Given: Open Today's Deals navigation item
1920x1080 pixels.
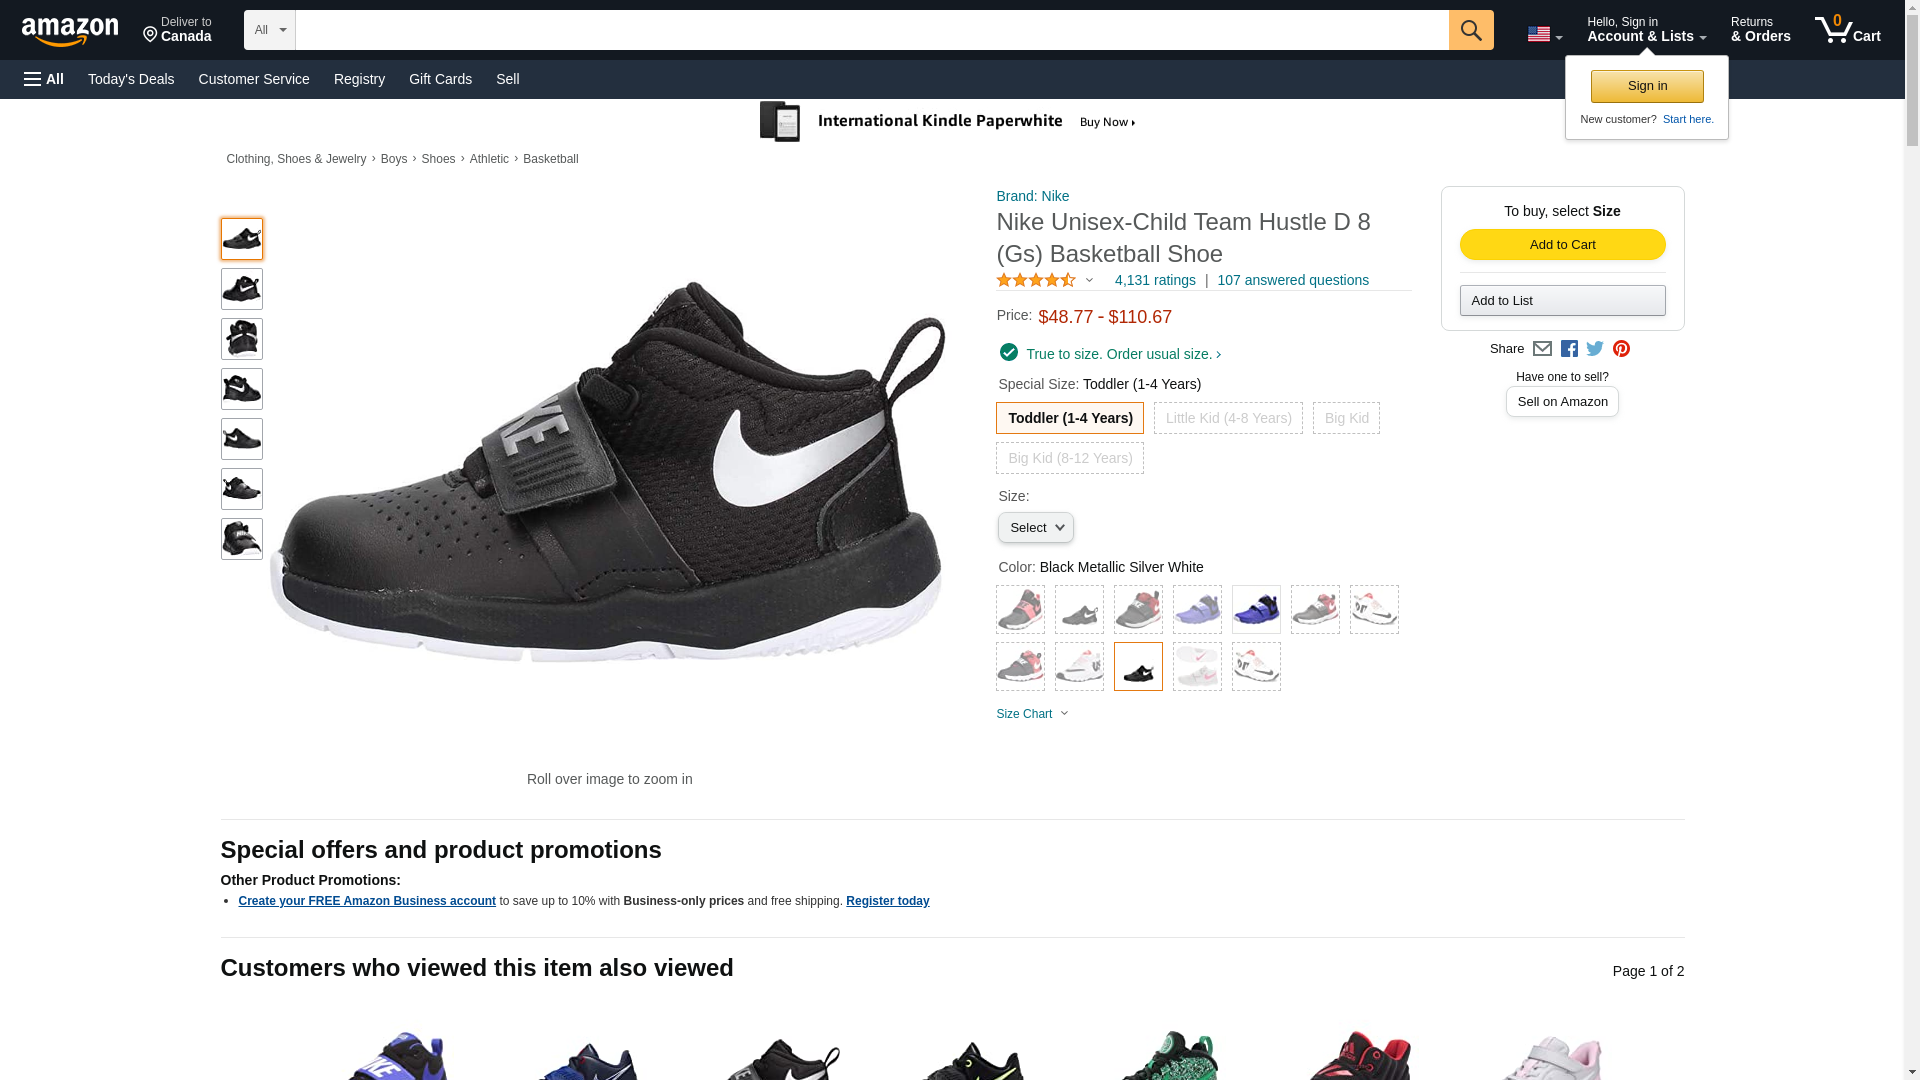Looking at the screenshot, I should point(131,79).
